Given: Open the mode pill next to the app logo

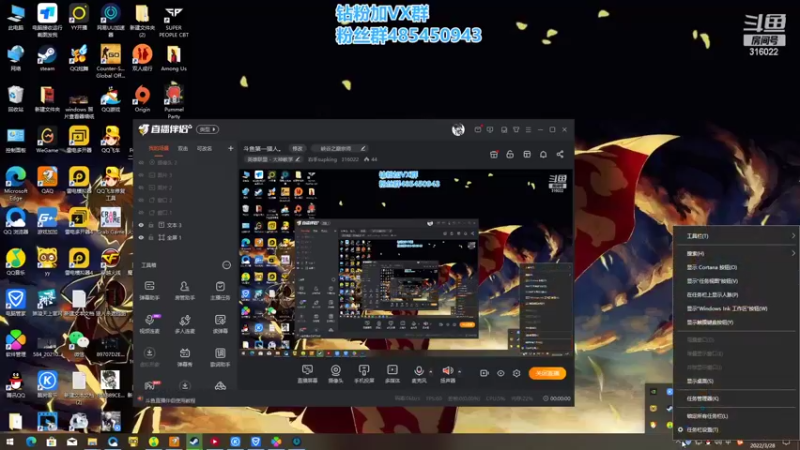Looking at the screenshot, I should click(208, 130).
